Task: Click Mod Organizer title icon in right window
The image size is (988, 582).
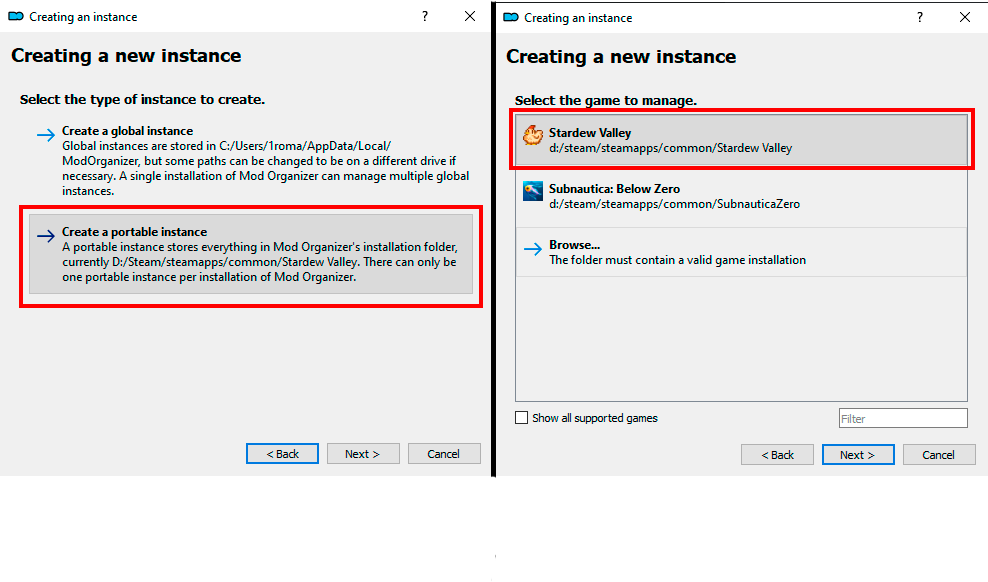Action: [x=511, y=18]
